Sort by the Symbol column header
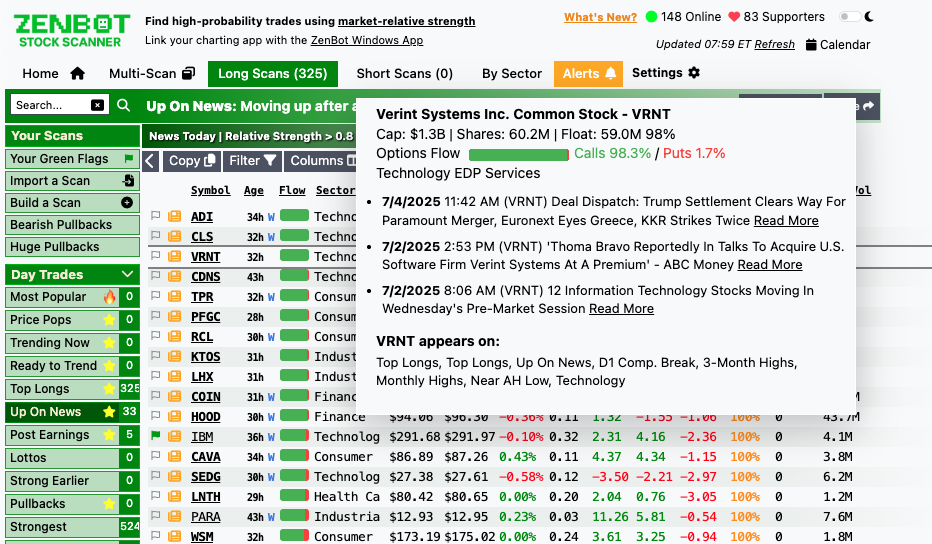 click(x=210, y=190)
